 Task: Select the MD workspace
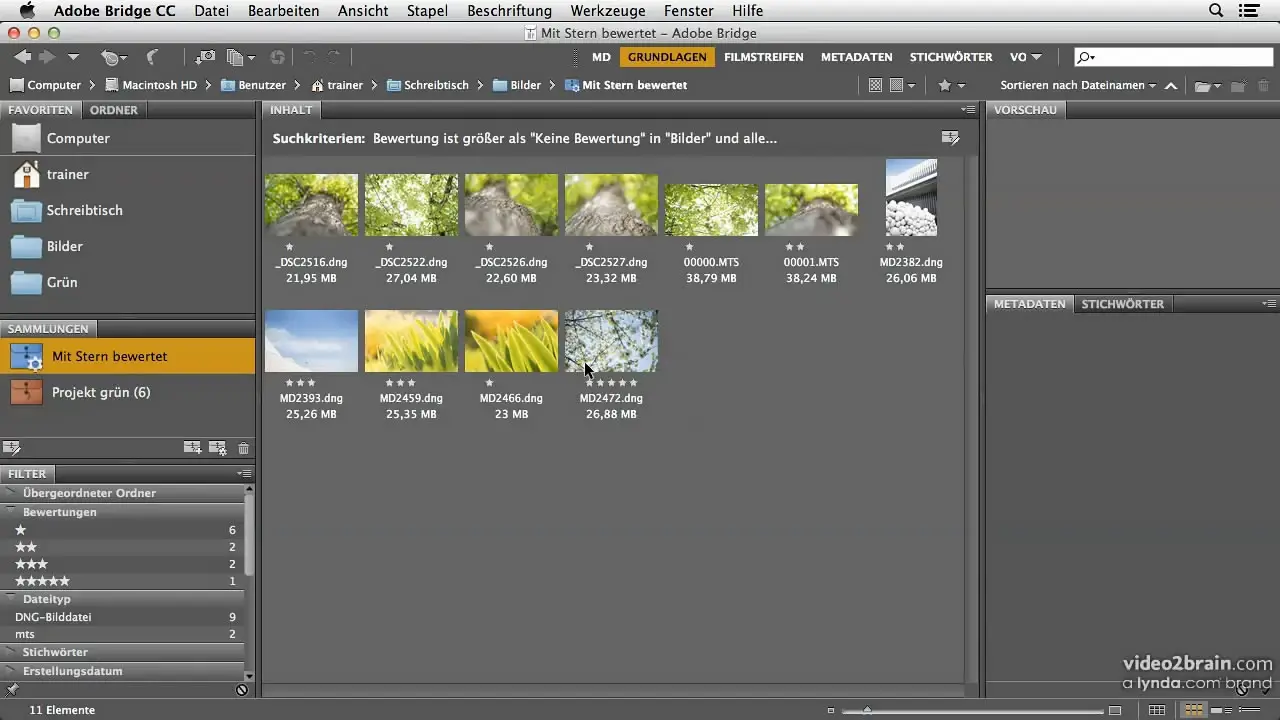click(601, 57)
